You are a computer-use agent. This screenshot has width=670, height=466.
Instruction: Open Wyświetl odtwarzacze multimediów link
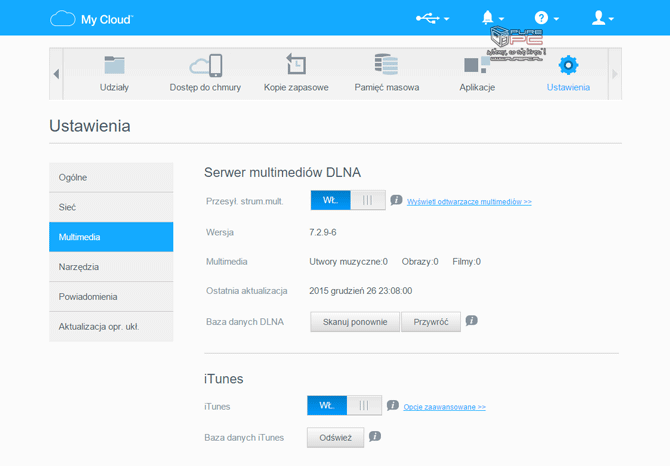coord(469,202)
